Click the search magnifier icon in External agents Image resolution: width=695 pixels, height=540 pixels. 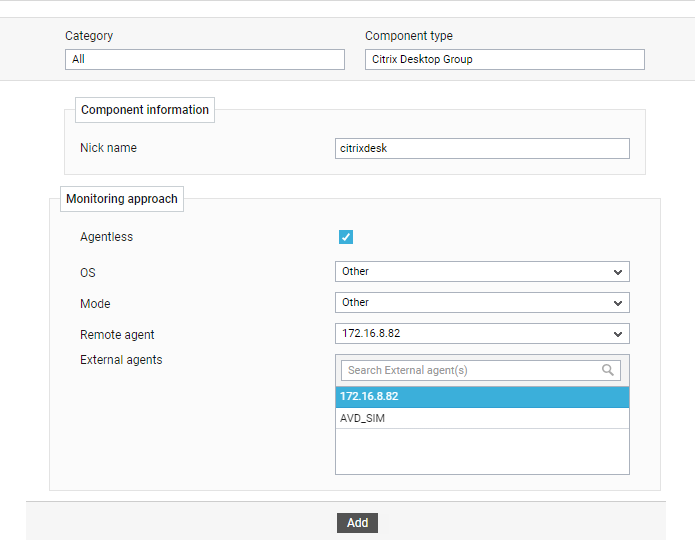tap(608, 370)
